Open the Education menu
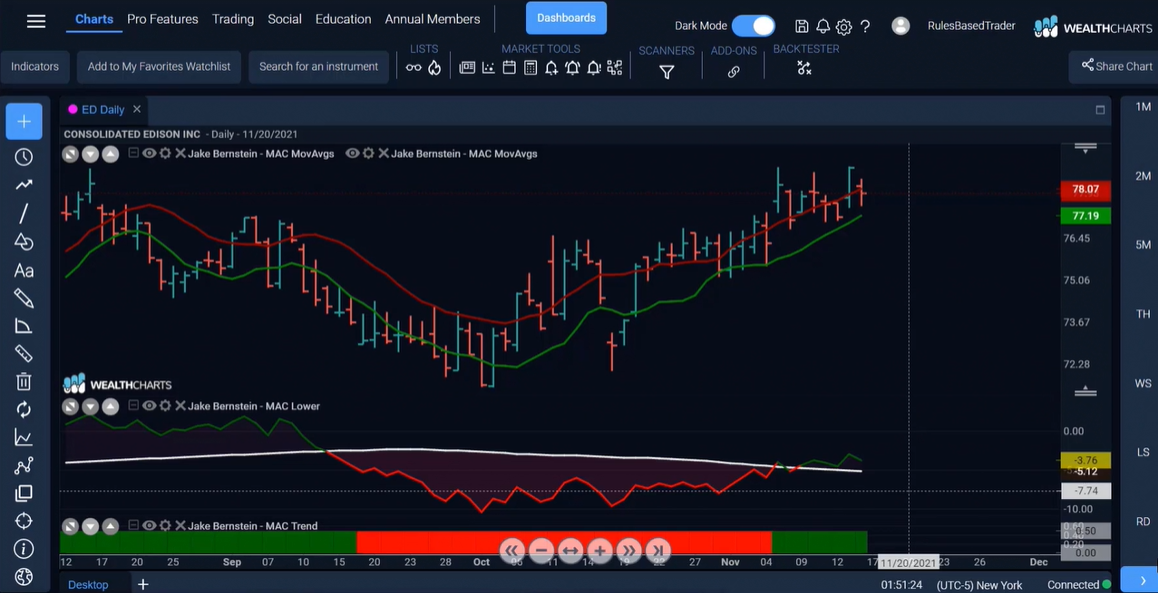The height and width of the screenshot is (593, 1158). click(343, 19)
